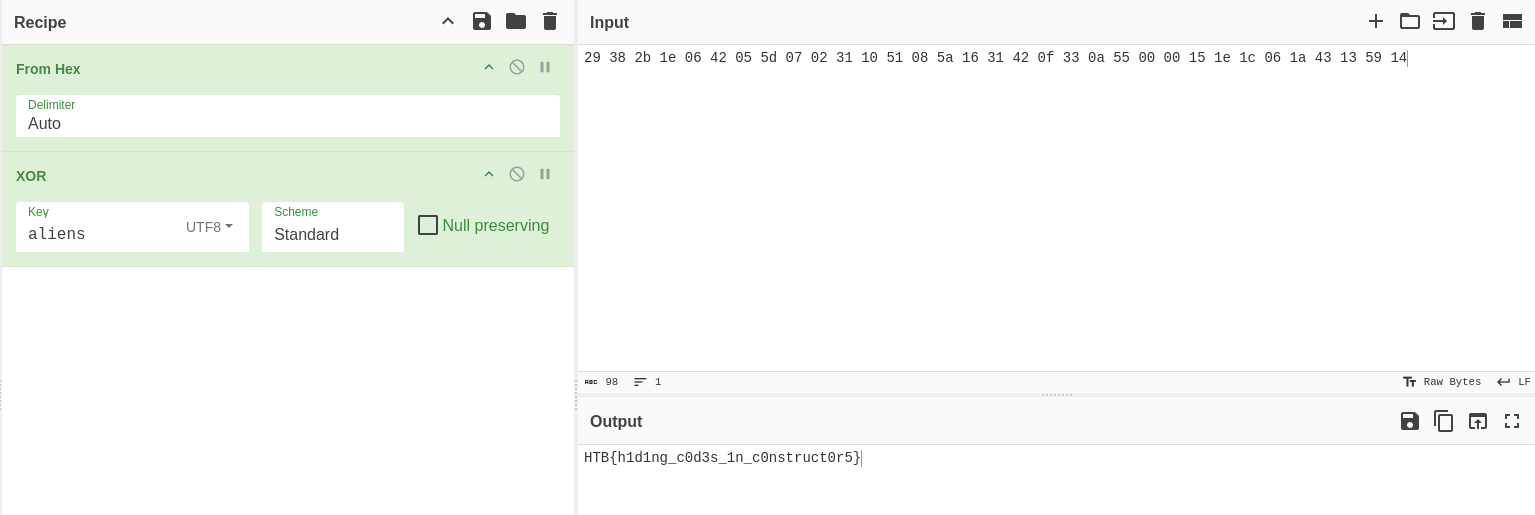
Task: Replace the input with the output
Action: [x=1478, y=421]
